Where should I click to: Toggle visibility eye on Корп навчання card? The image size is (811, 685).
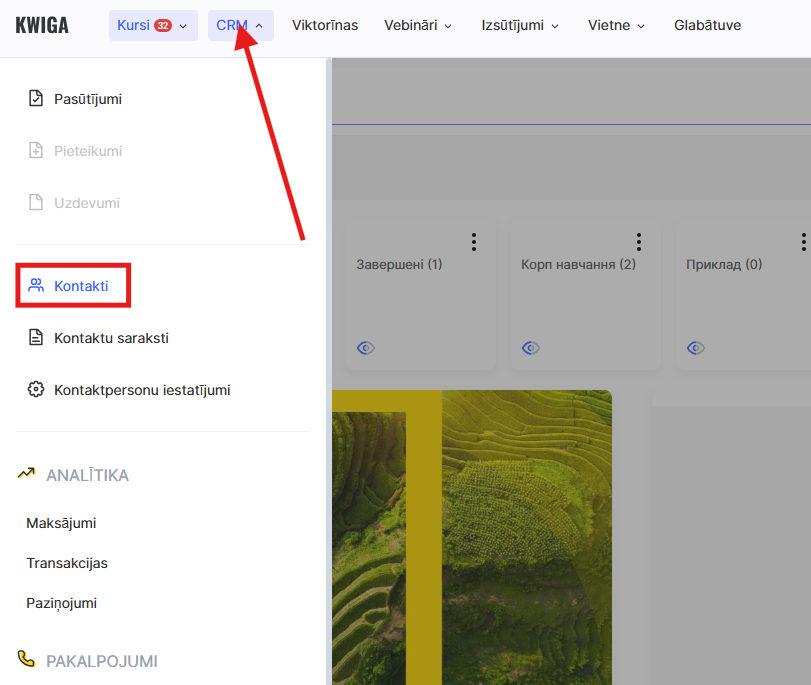pyautogui.click(x=531, y=348)
